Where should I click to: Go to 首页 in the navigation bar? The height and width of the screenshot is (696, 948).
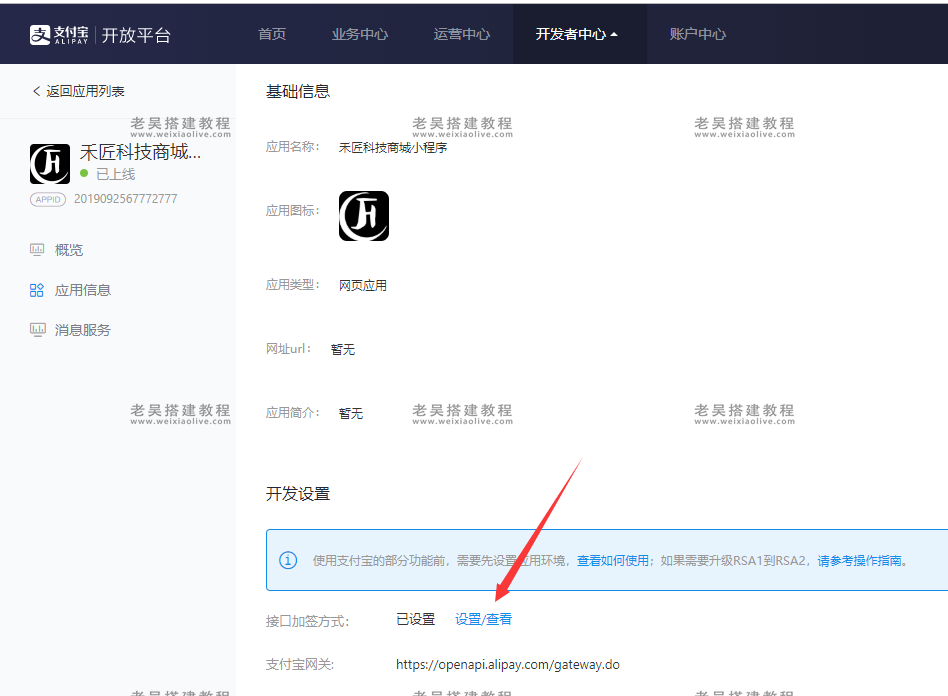point(271,33)
